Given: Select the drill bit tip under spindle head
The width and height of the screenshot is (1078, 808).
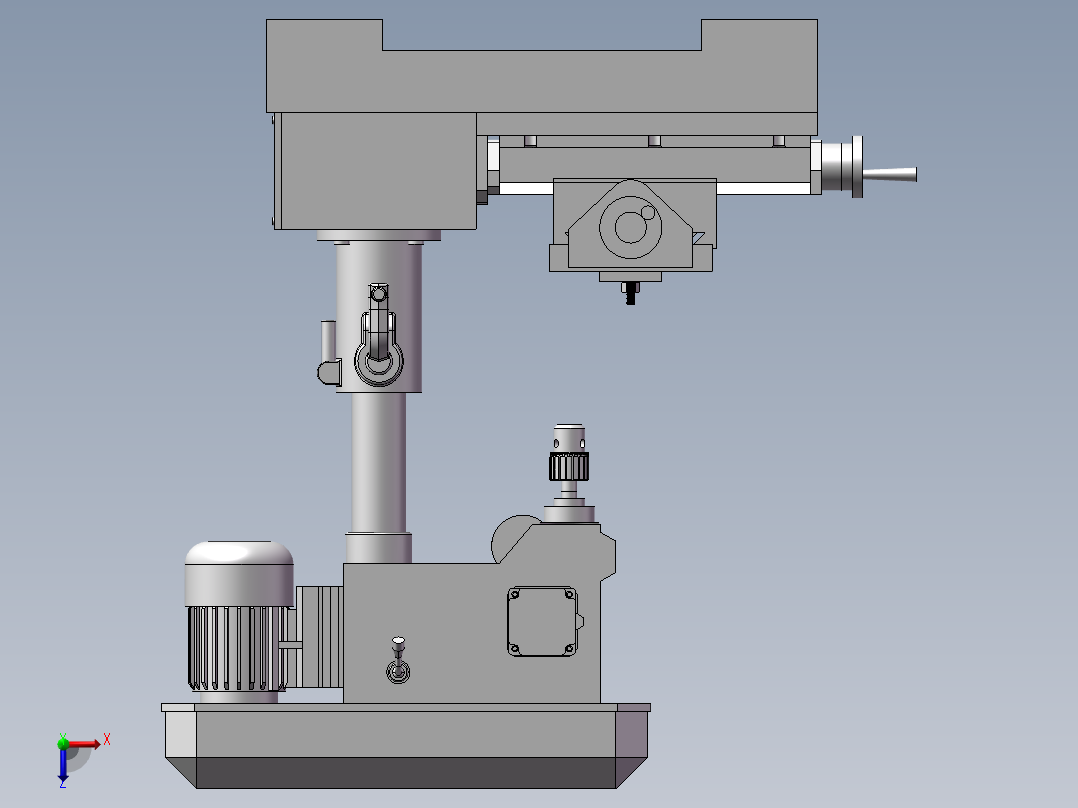Looking at the screenshot, I should tap(630, 293).
